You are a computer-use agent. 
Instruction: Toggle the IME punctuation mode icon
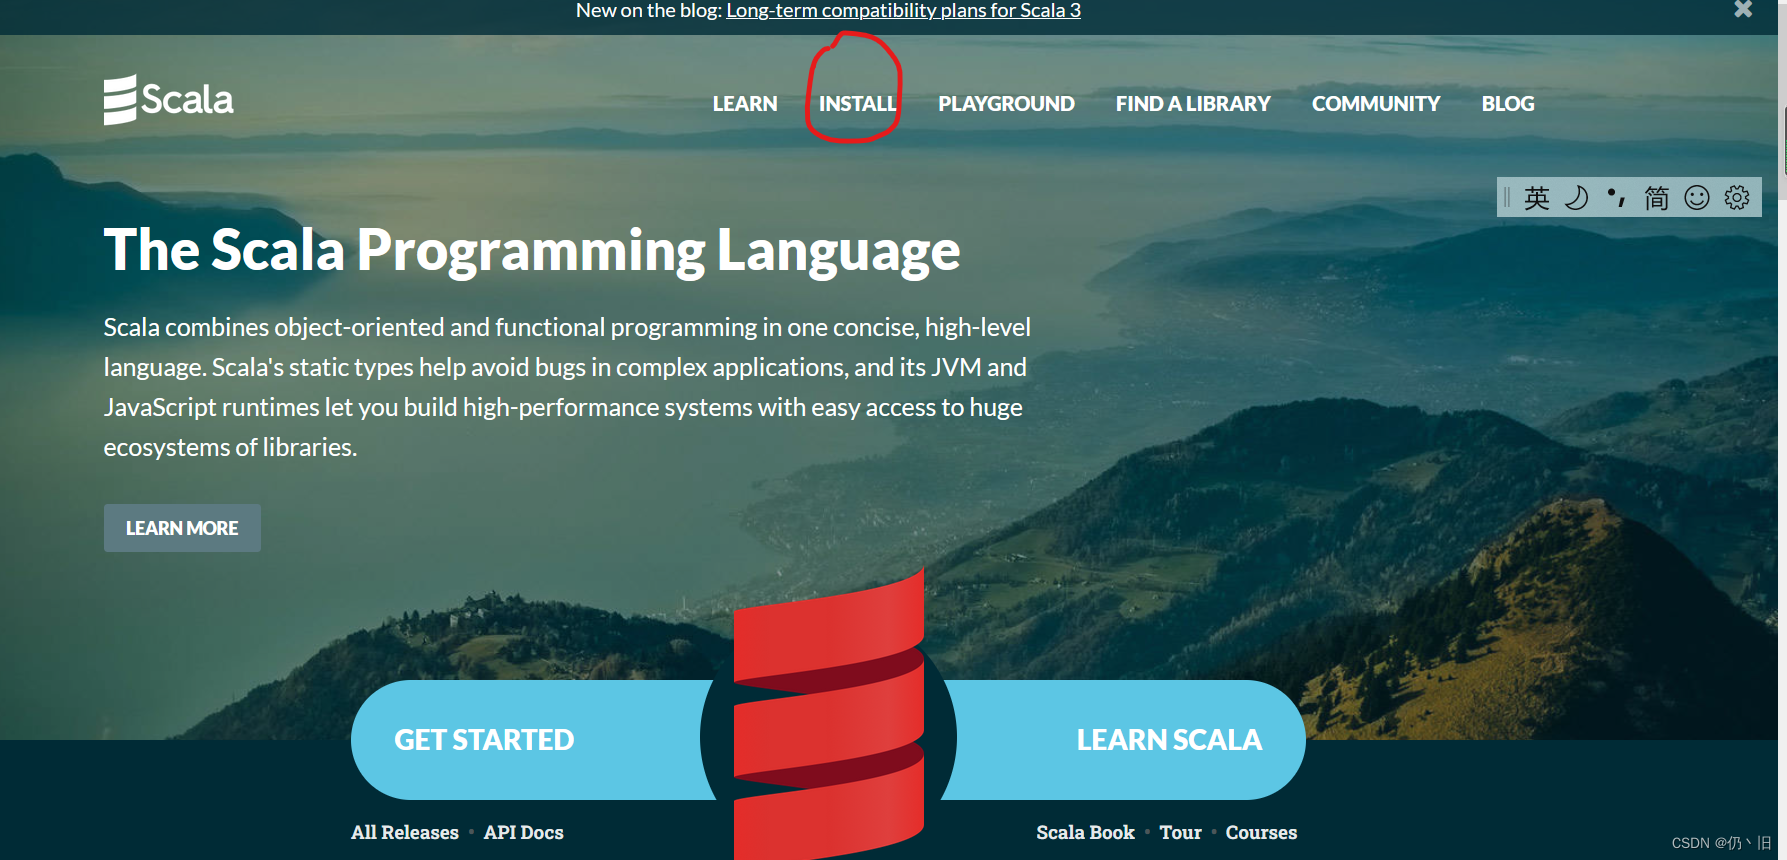tap(1617, 198)
